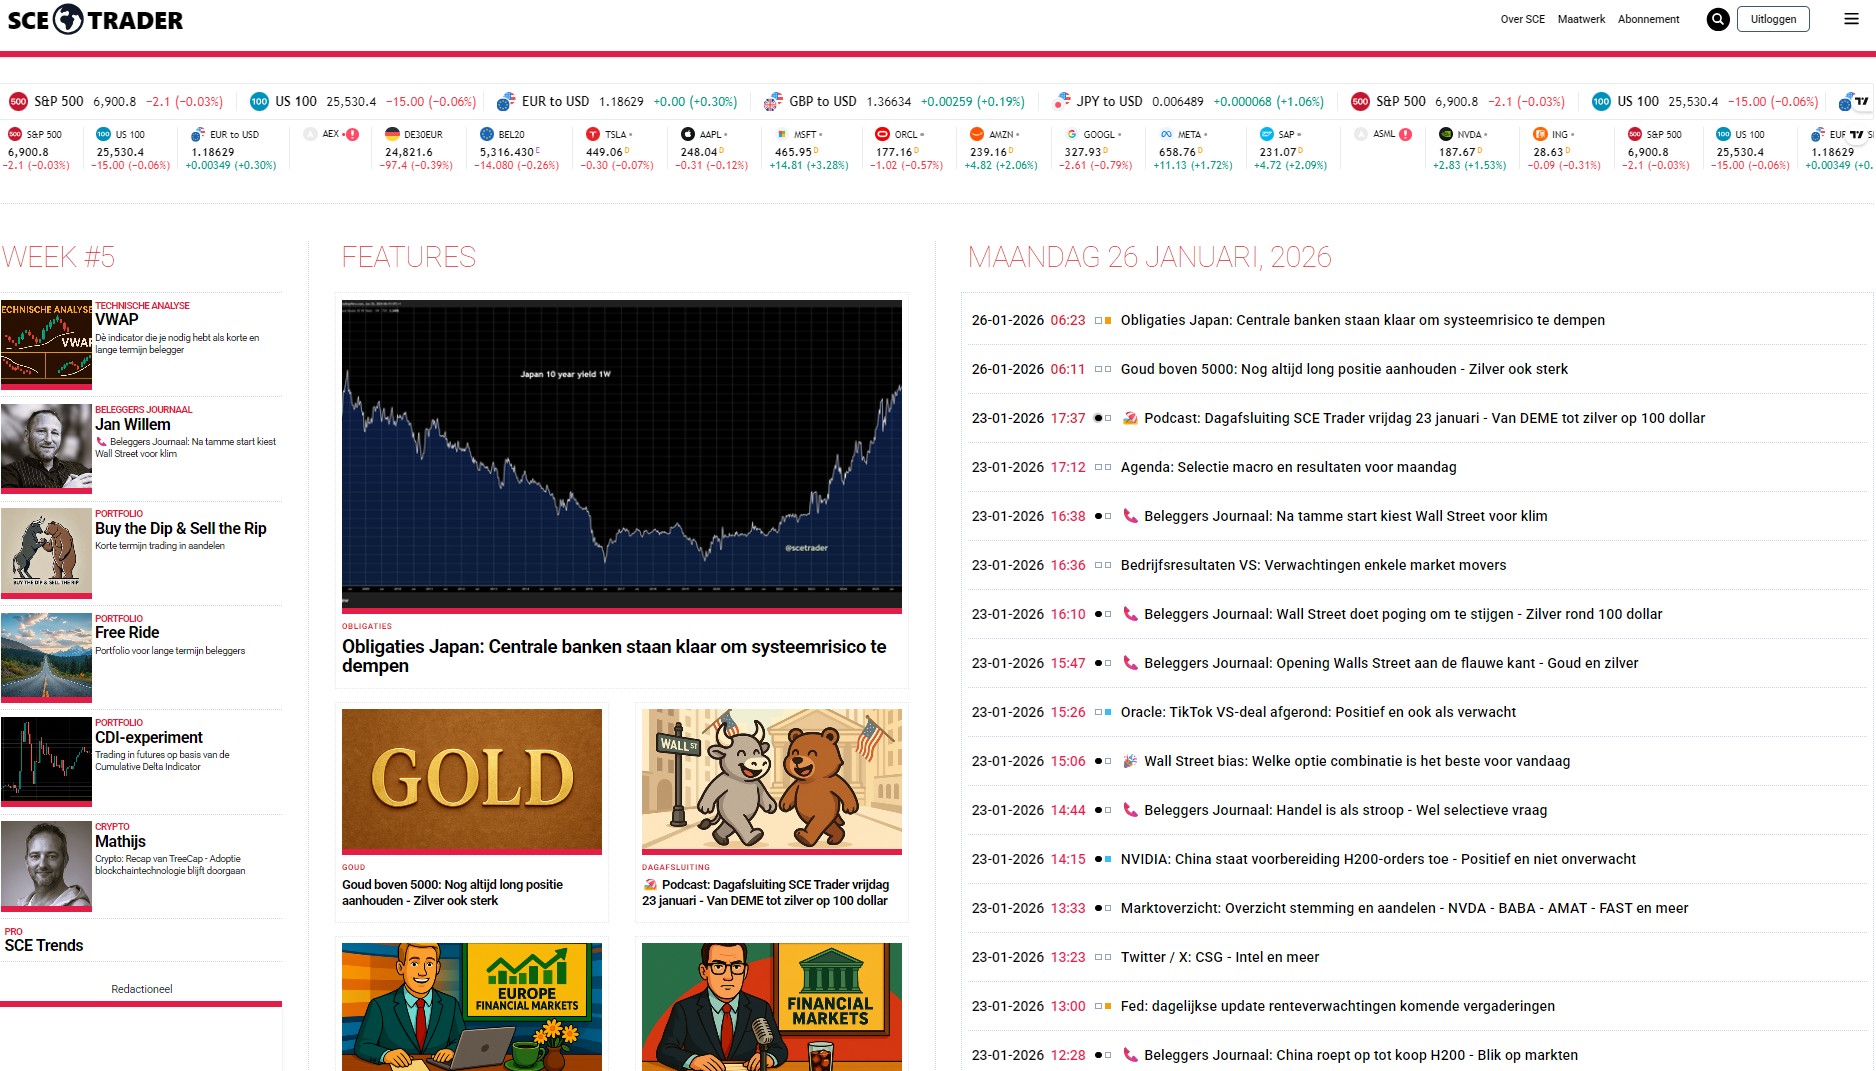This screenshot has width=1876, height=1071.
Task: Click the Apple AAPL ticker icon
Action: 688,134
